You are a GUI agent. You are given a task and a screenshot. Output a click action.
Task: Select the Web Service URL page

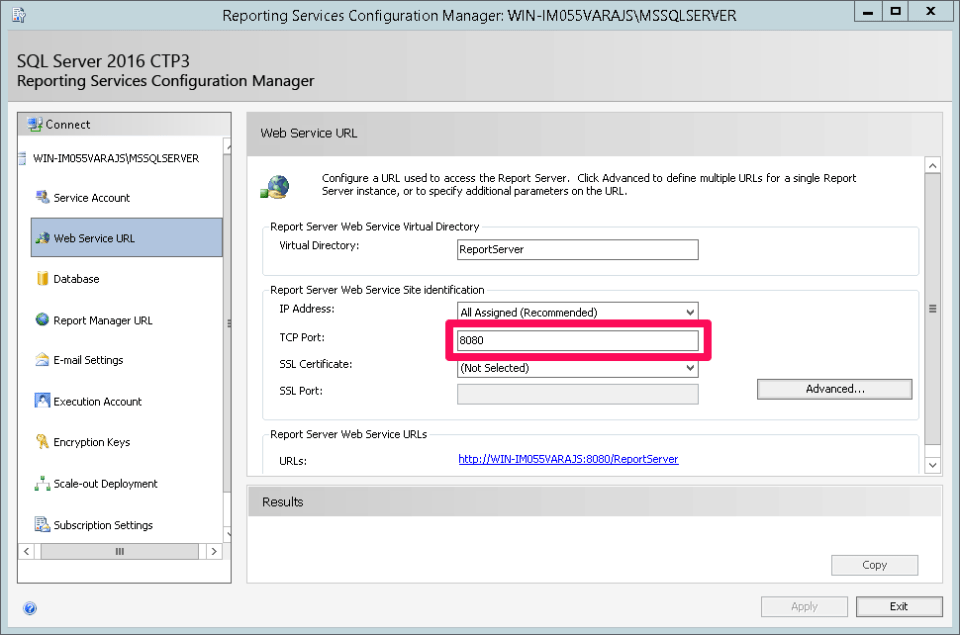tap(127, 238)
